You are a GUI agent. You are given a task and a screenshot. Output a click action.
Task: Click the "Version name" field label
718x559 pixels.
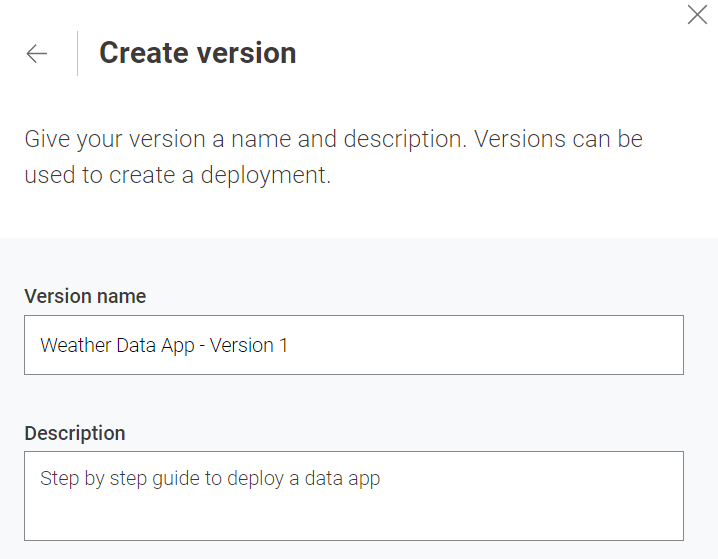pyautogui.click(x=85, y=296)
